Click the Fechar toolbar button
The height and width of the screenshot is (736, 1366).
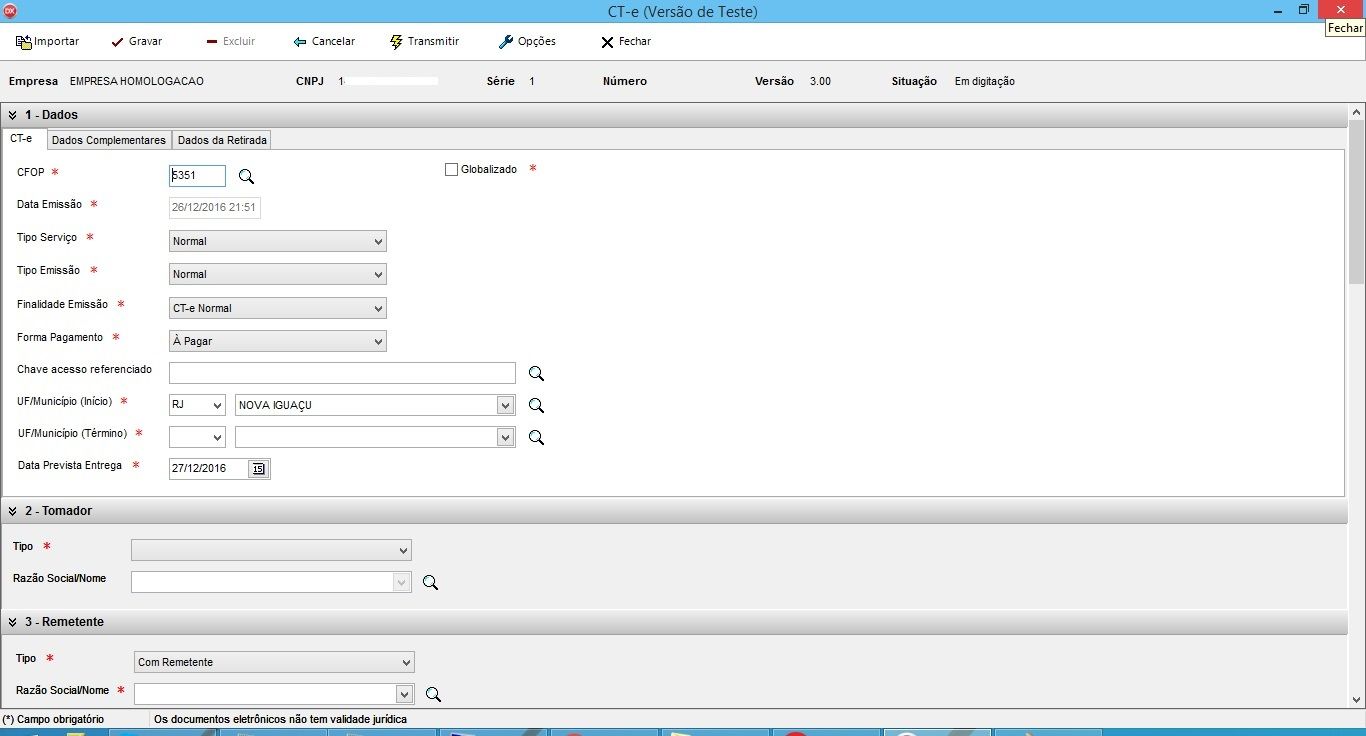pyautogui.click(x=626, y=42)
